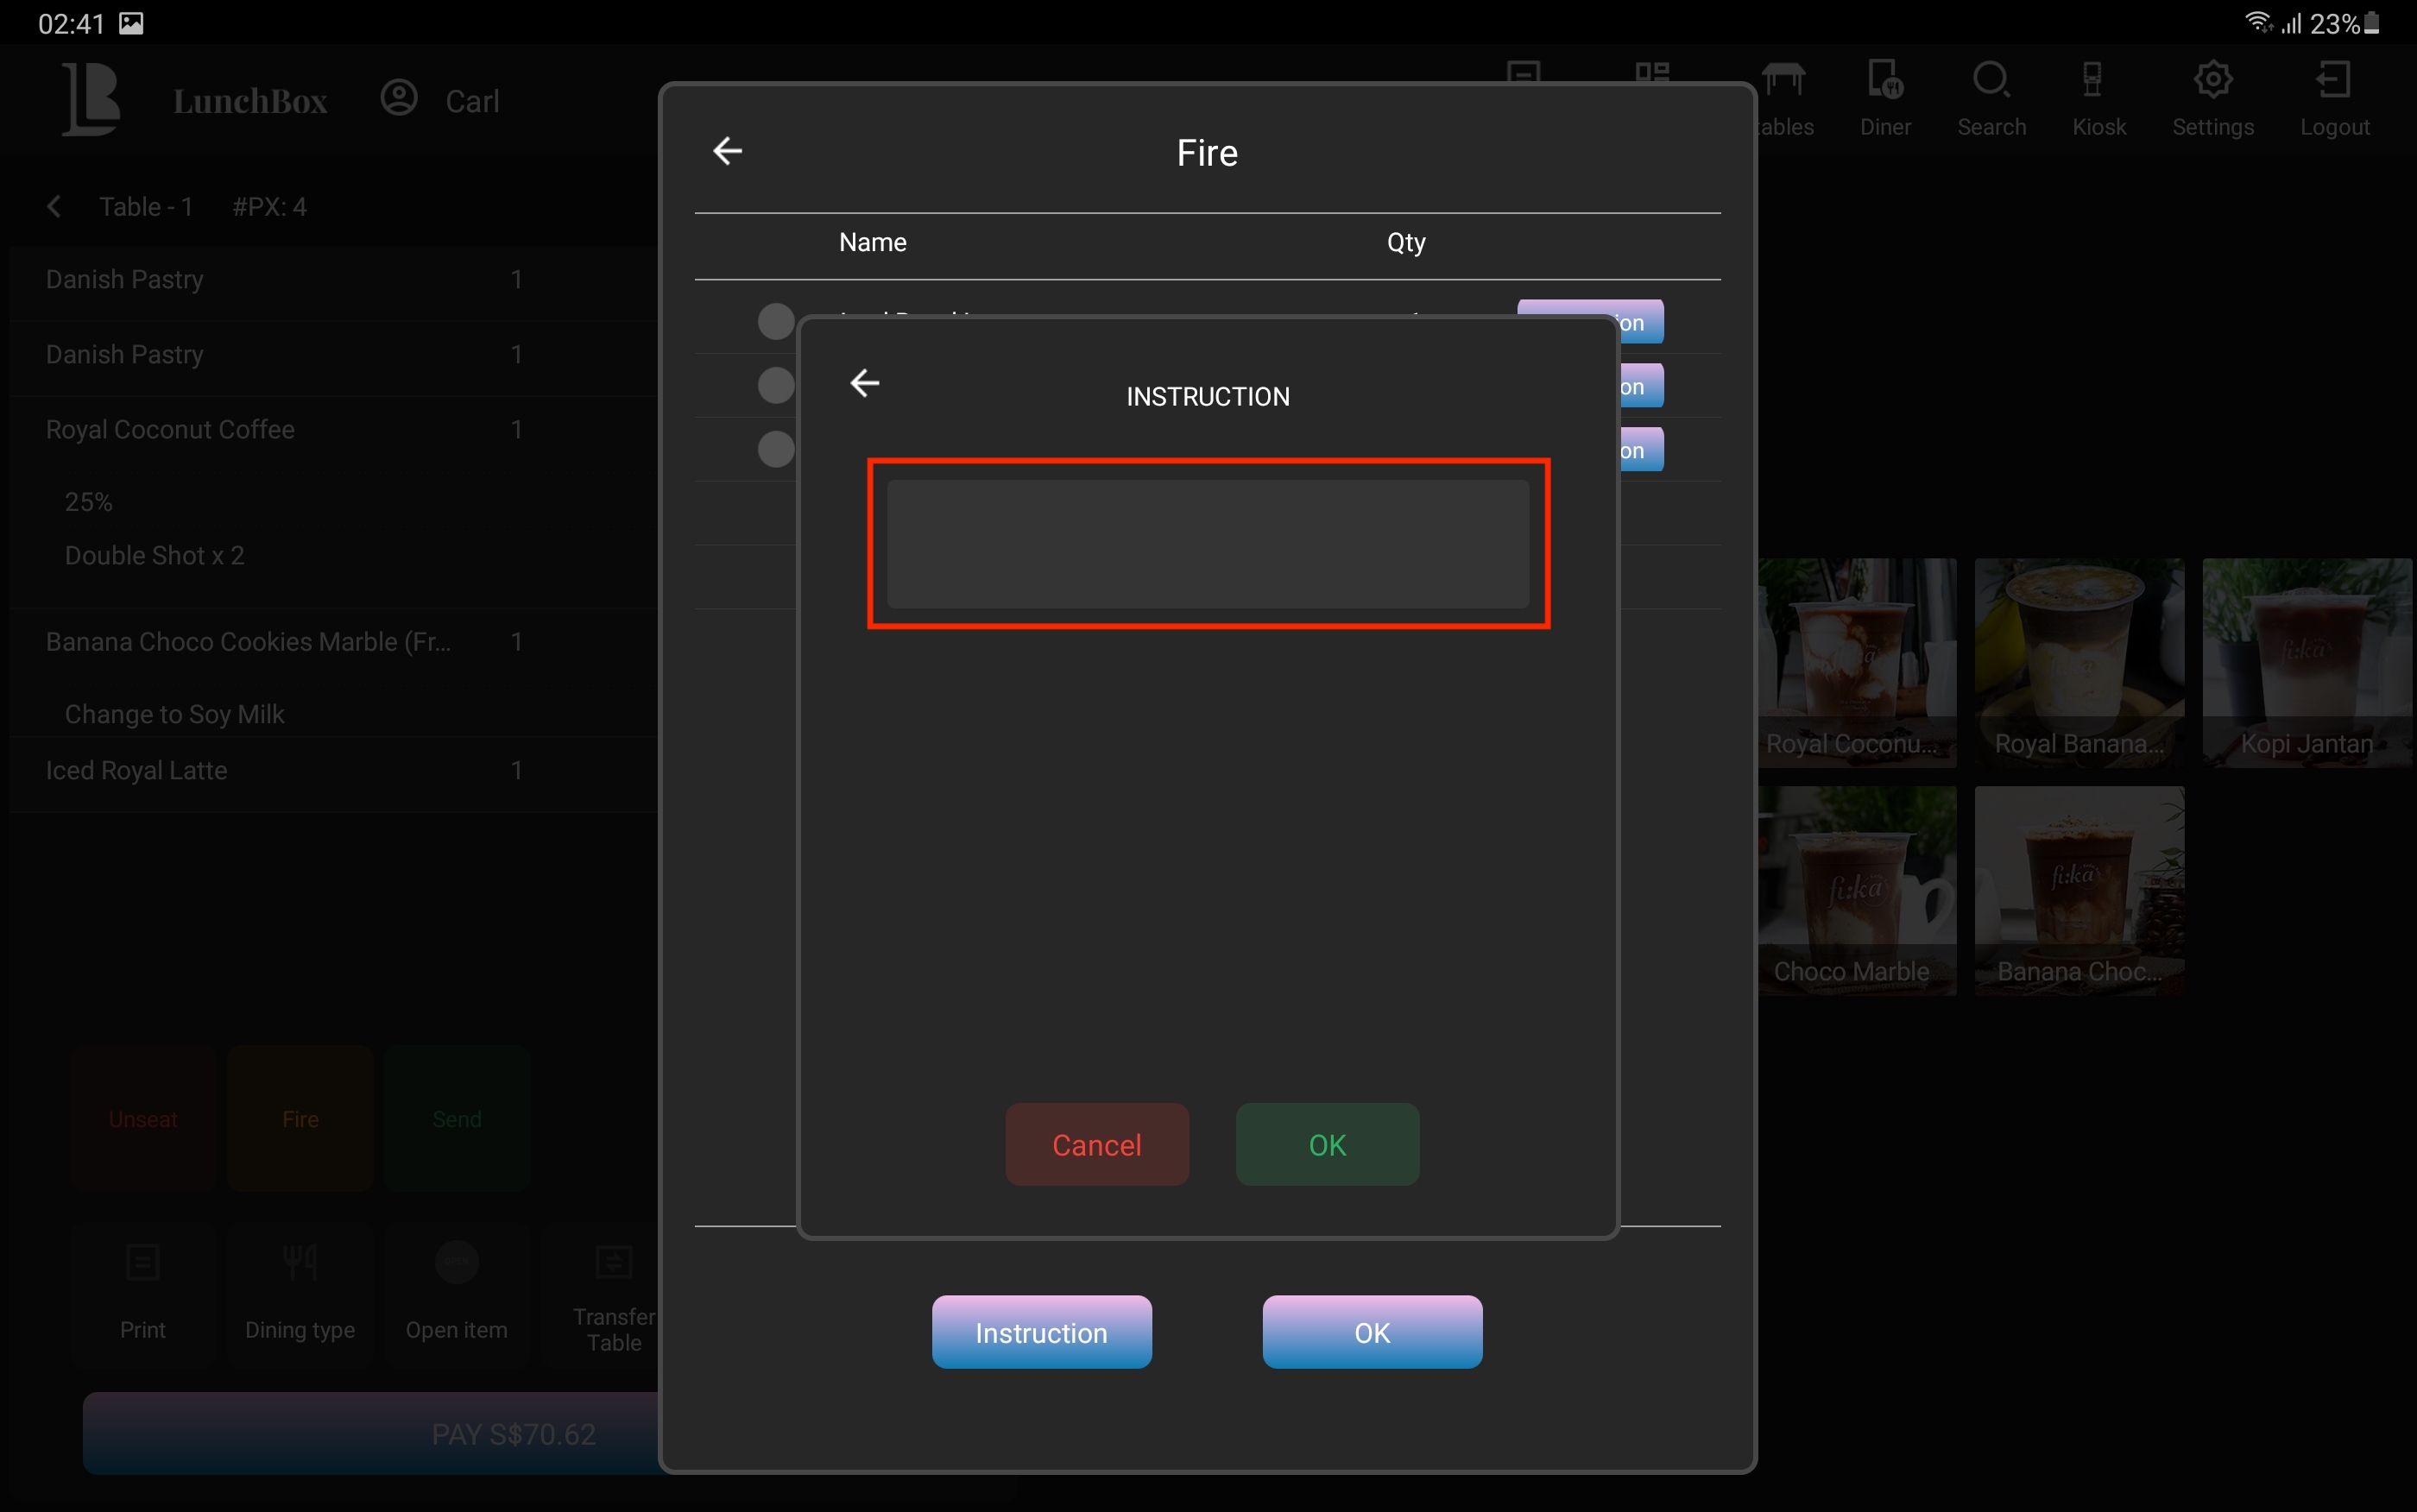This screenshot has width=2417, height=1512.
Task: Open the Search icon in top bar
Action: coord(1990,81)
